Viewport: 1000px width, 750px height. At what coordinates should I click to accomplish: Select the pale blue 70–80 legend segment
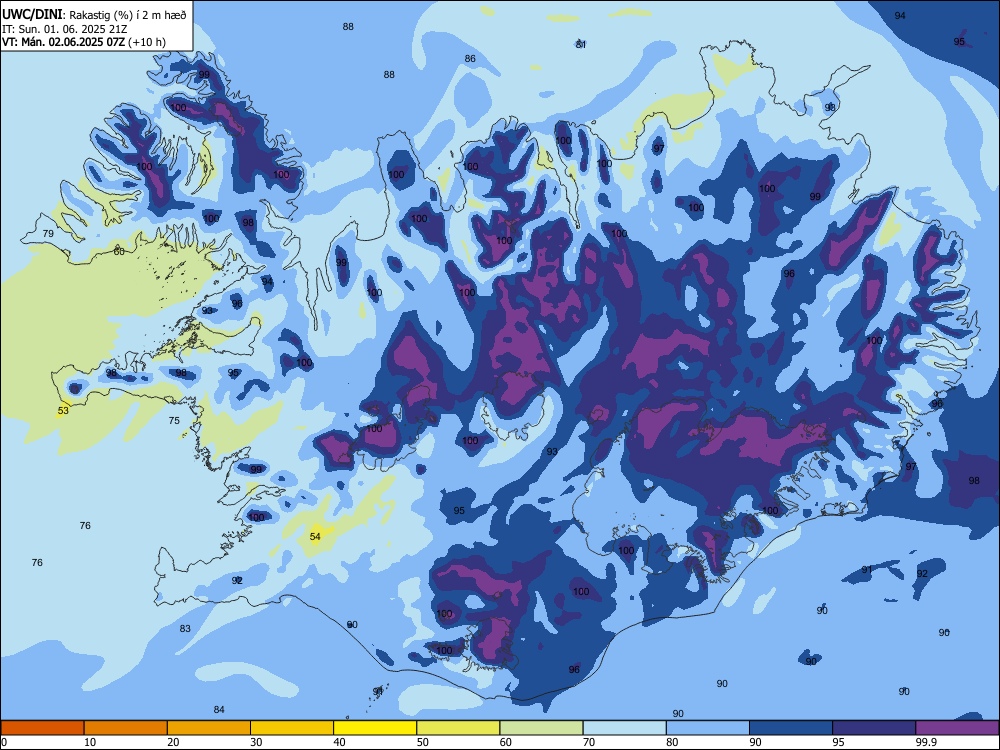click(x=624, y=728)
